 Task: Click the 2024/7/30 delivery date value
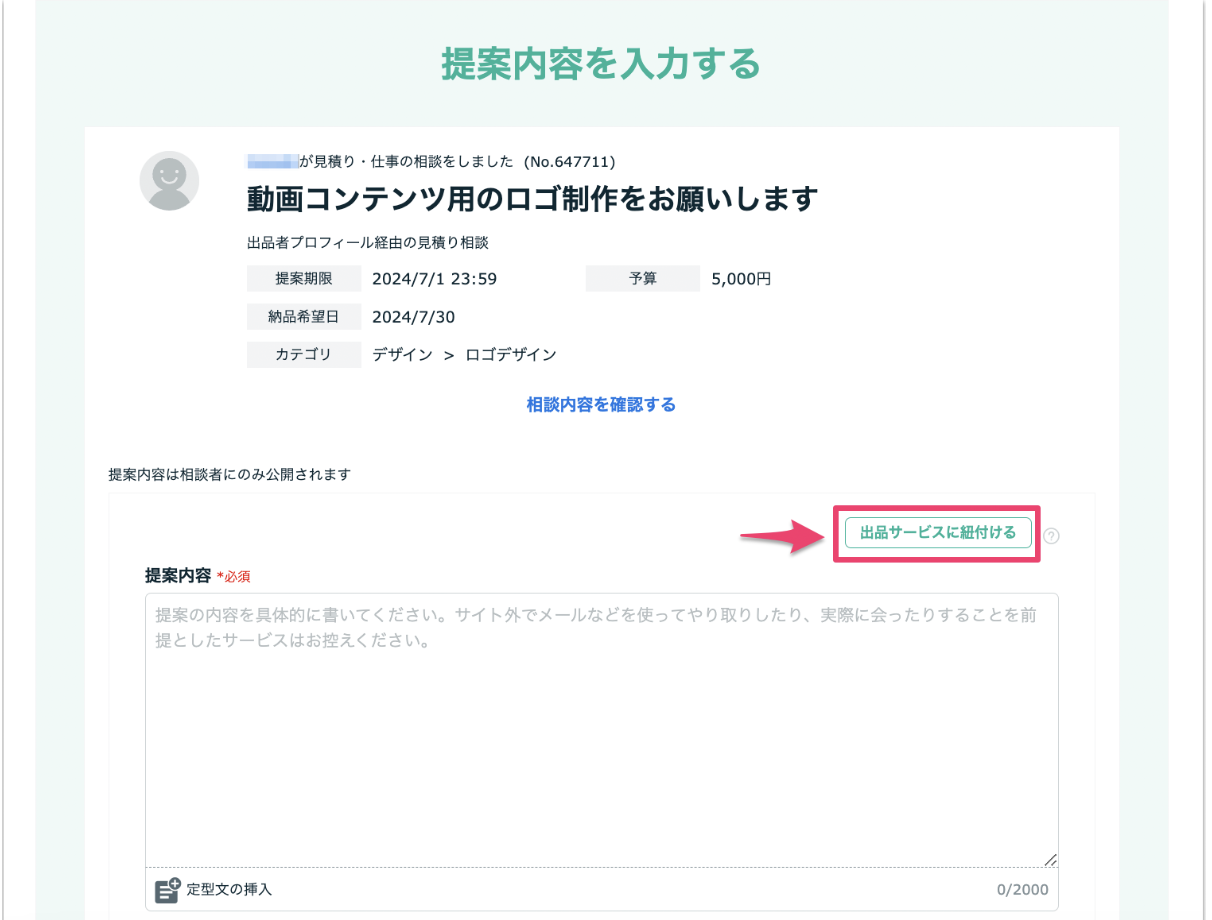[x=413, y=317]
